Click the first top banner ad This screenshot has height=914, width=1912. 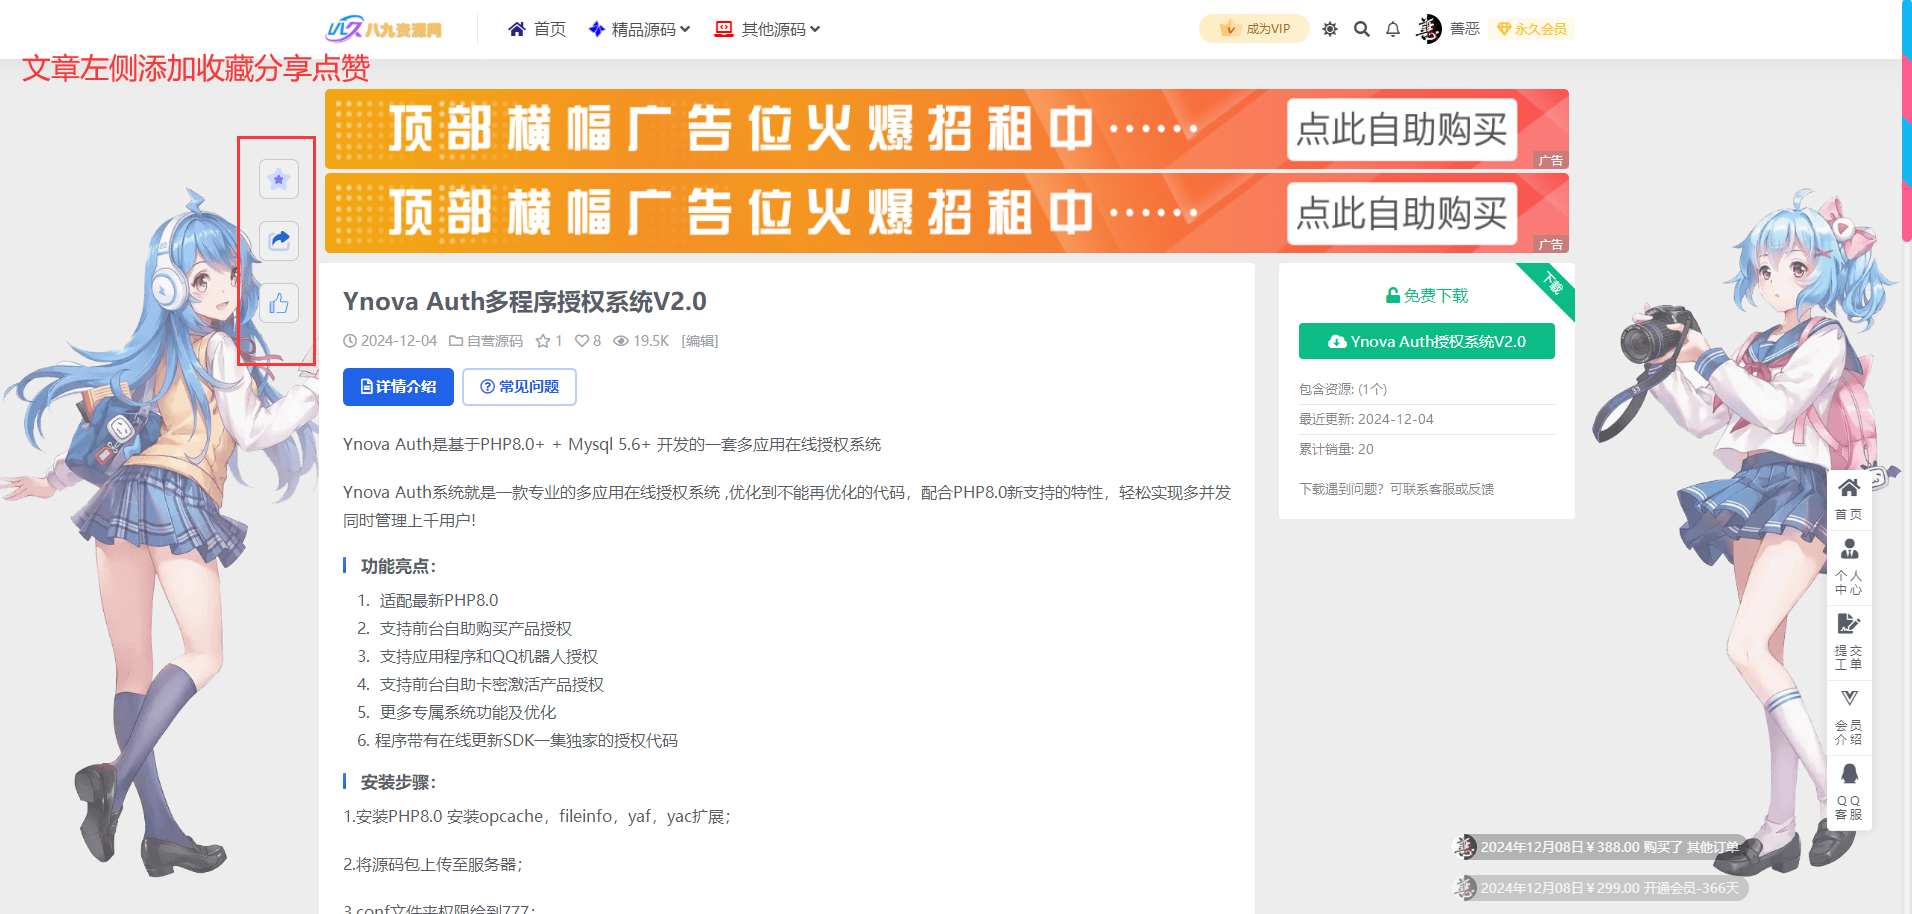pos(946,128)
